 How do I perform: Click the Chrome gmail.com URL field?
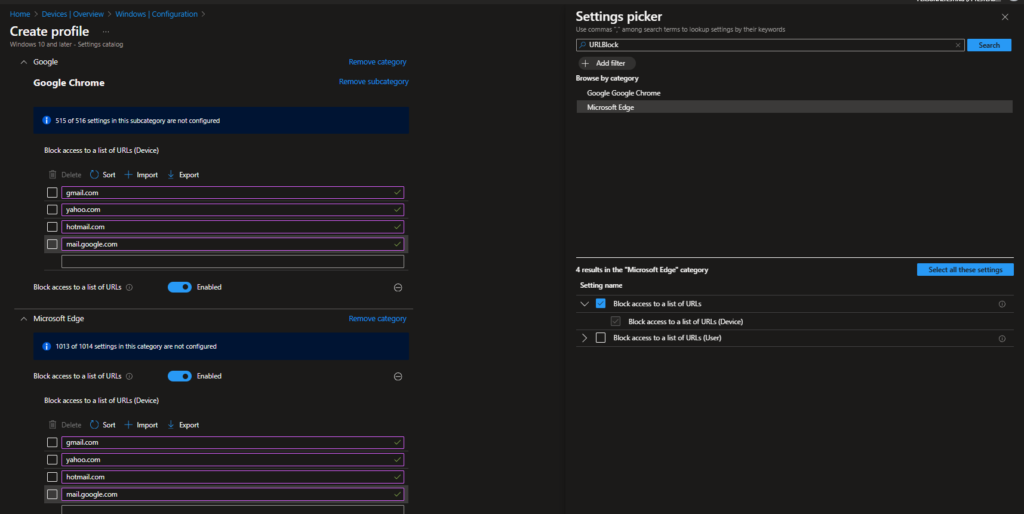point(232,193)
